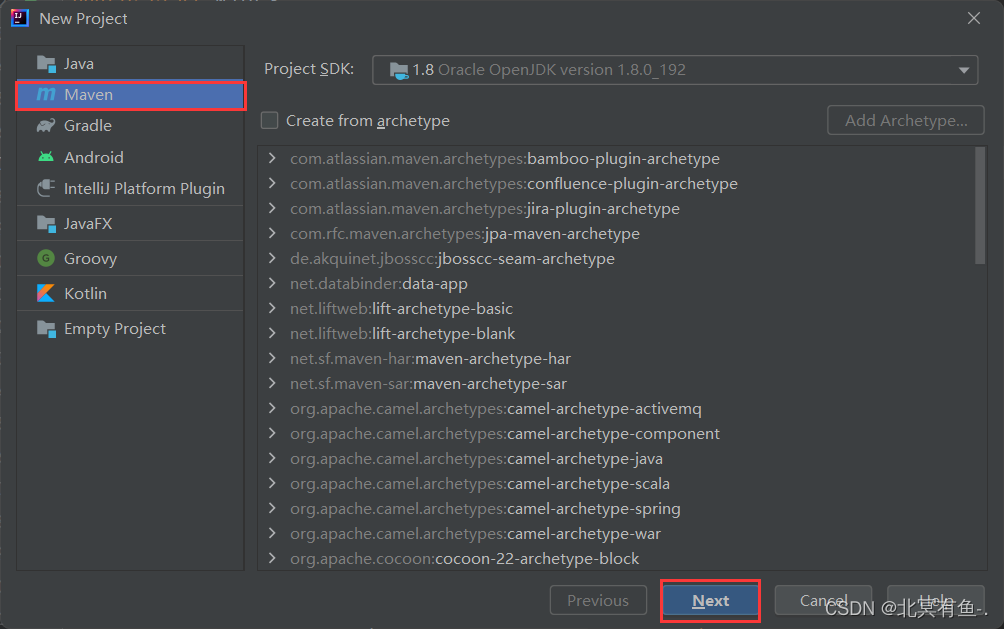
Task: Click the Maven m icon
Action: (46, 95)
